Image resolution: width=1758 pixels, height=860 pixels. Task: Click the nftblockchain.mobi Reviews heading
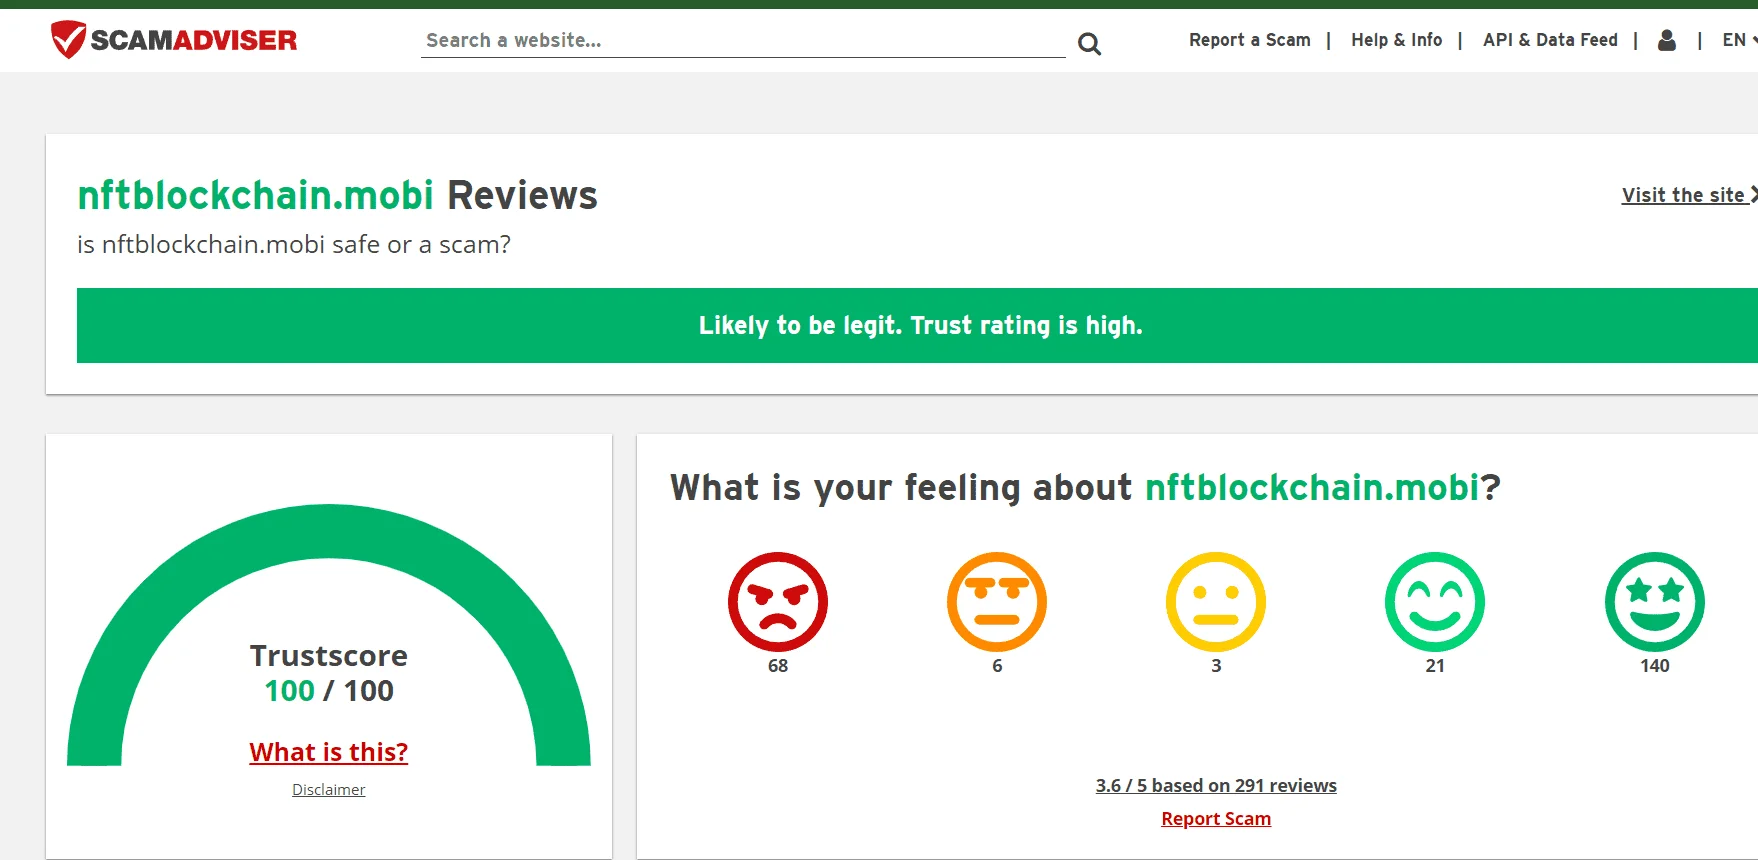(337, 195)
